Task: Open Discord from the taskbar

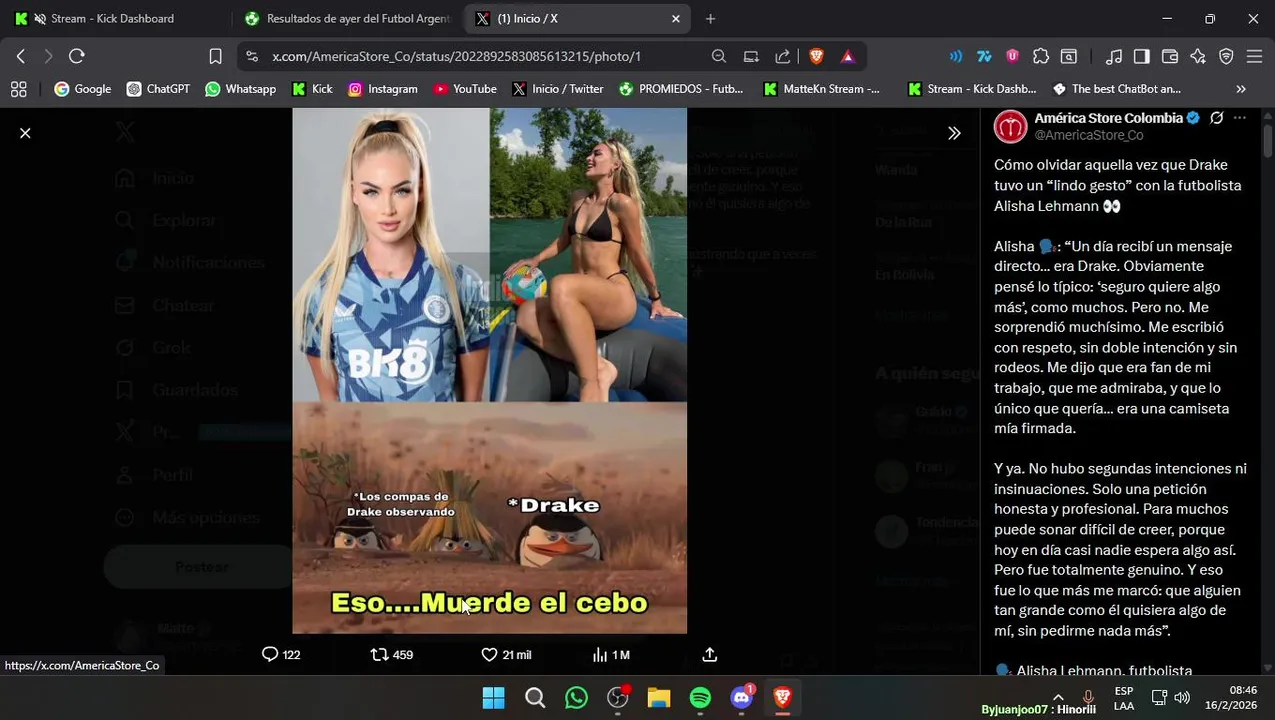Action: (x=741, y=697)
